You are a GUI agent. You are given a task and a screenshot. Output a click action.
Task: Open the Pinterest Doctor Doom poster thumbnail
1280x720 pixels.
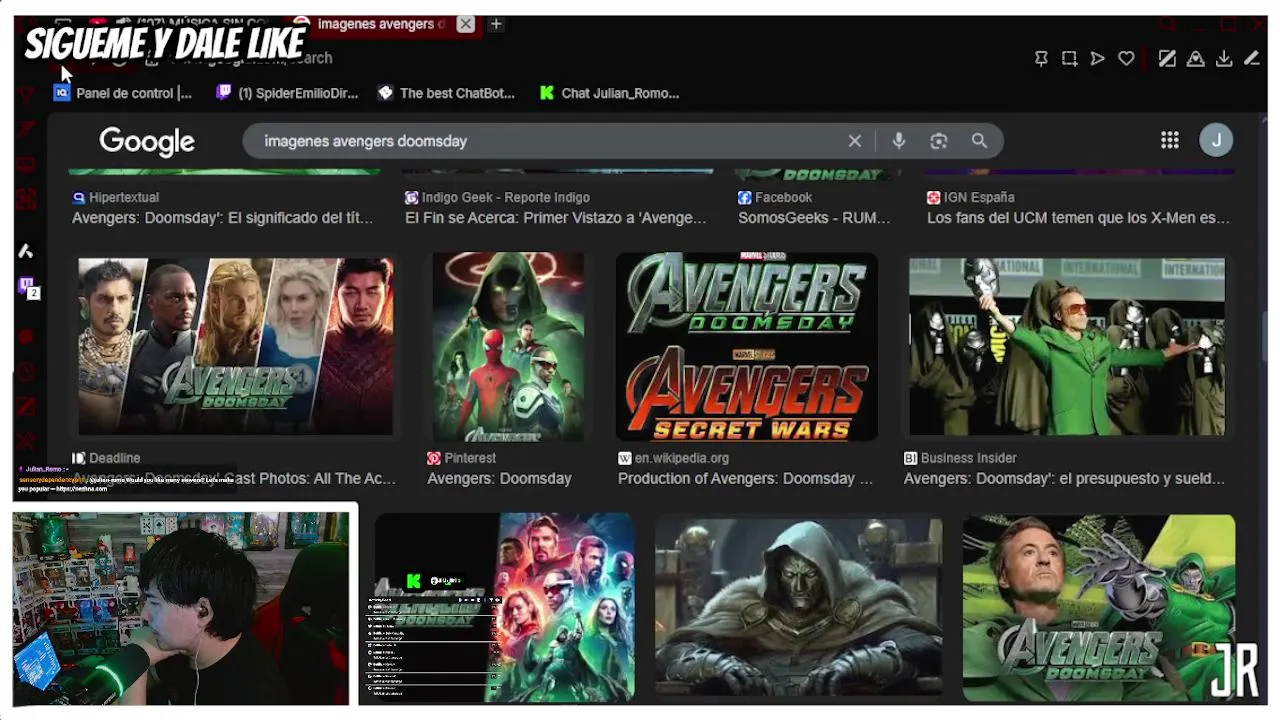click(x=508, y=346)
